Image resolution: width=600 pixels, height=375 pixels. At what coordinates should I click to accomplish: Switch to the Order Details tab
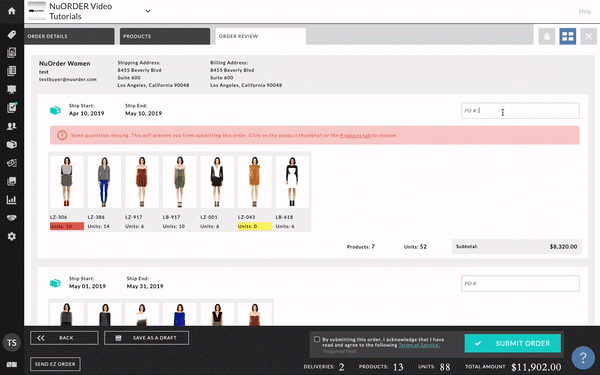[69, 36]
